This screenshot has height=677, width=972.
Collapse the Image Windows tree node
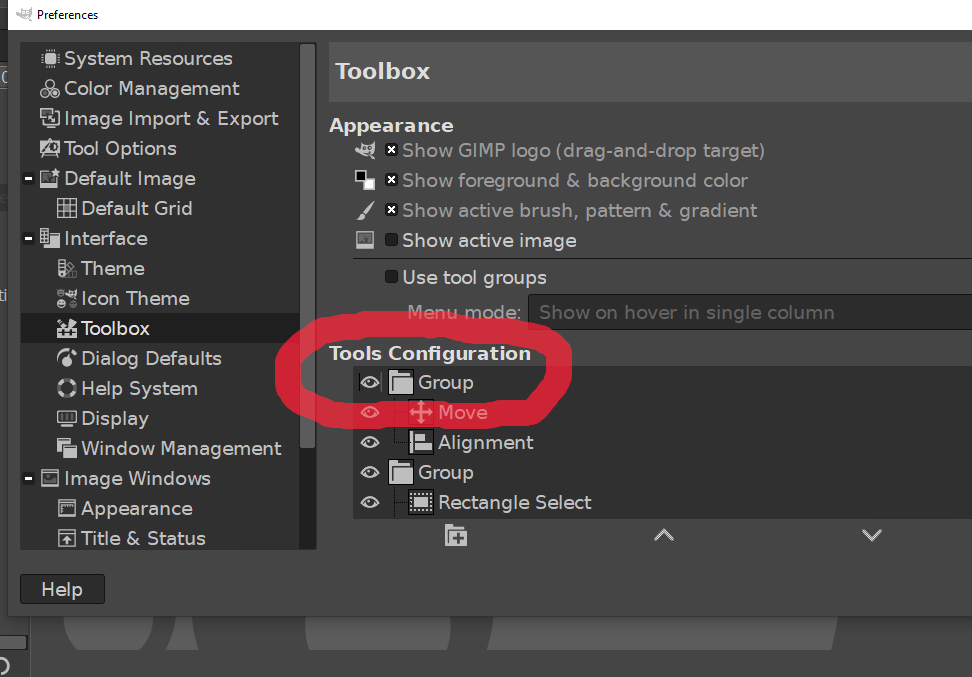click(29, 479)
